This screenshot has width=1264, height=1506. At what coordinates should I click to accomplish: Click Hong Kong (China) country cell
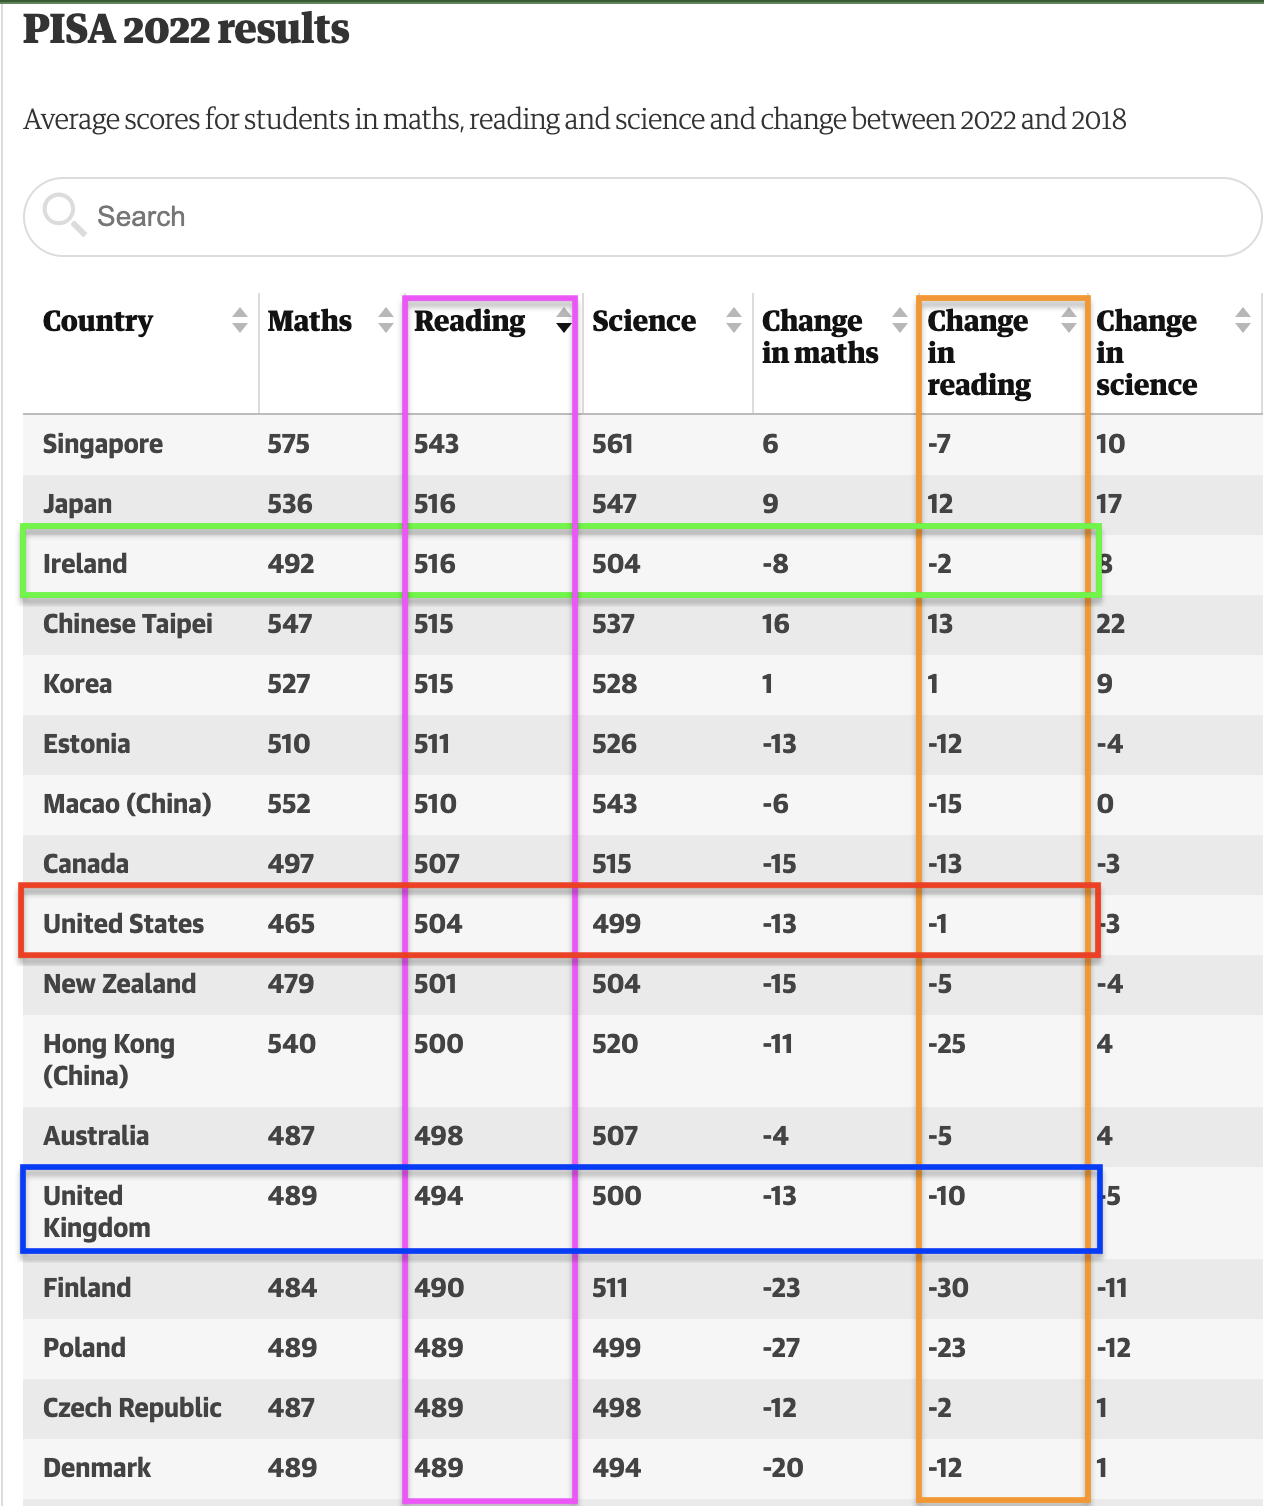click(x=108, y=1059)
